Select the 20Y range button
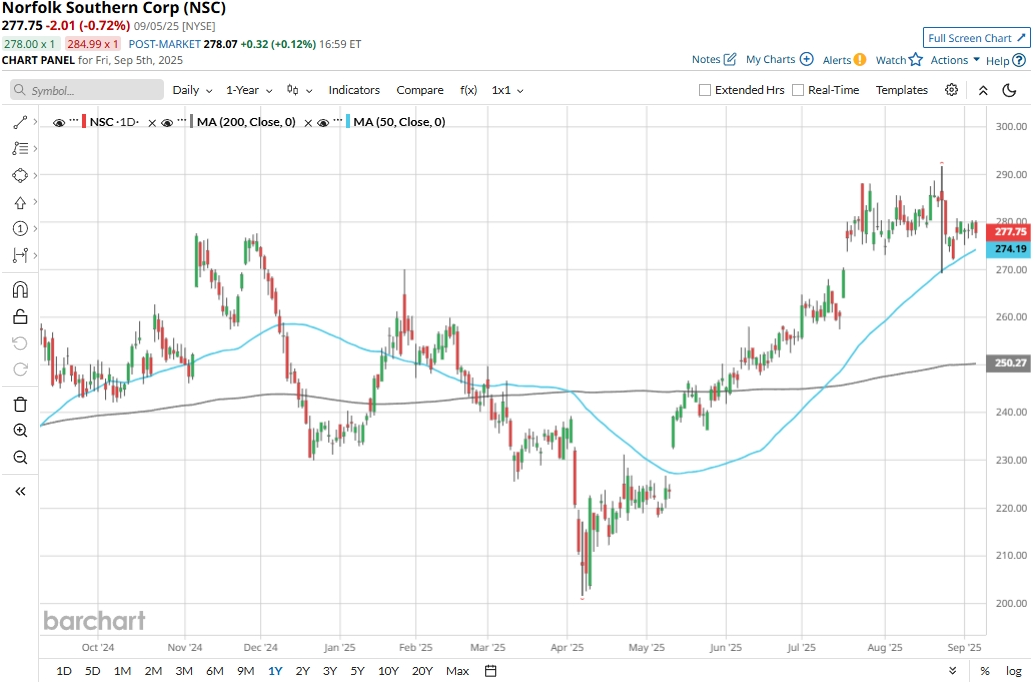The height and width of the screenshot is (682, 1035). pyautogui.click(x=422, y=671)
